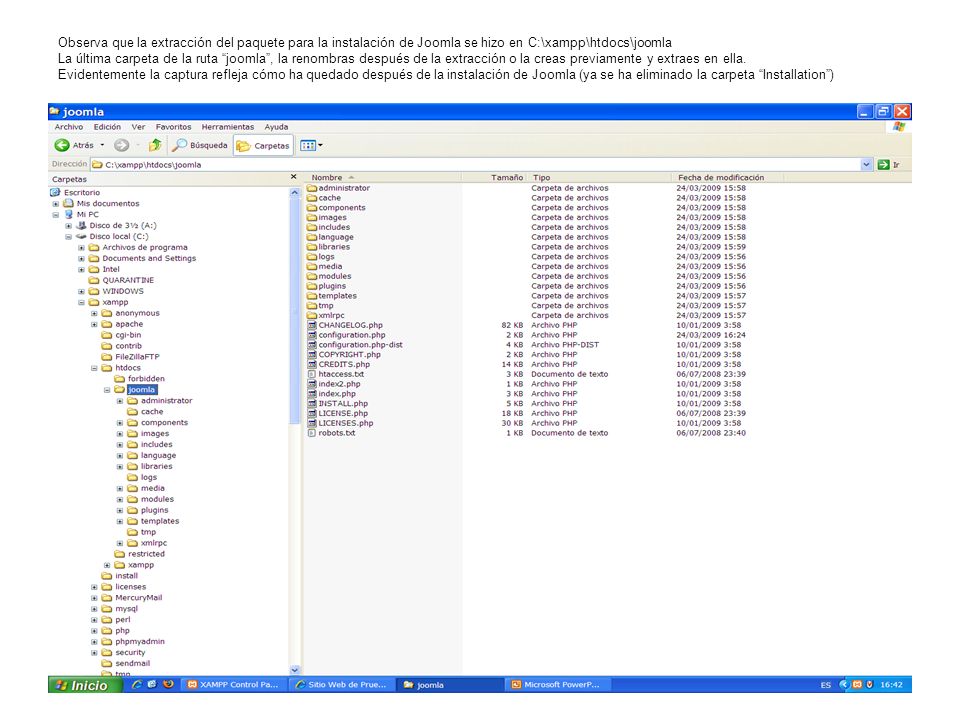The height and width of the screenshot is (720, 960).
Task: Open the Edición menu
Action: (x=107, y=127)
